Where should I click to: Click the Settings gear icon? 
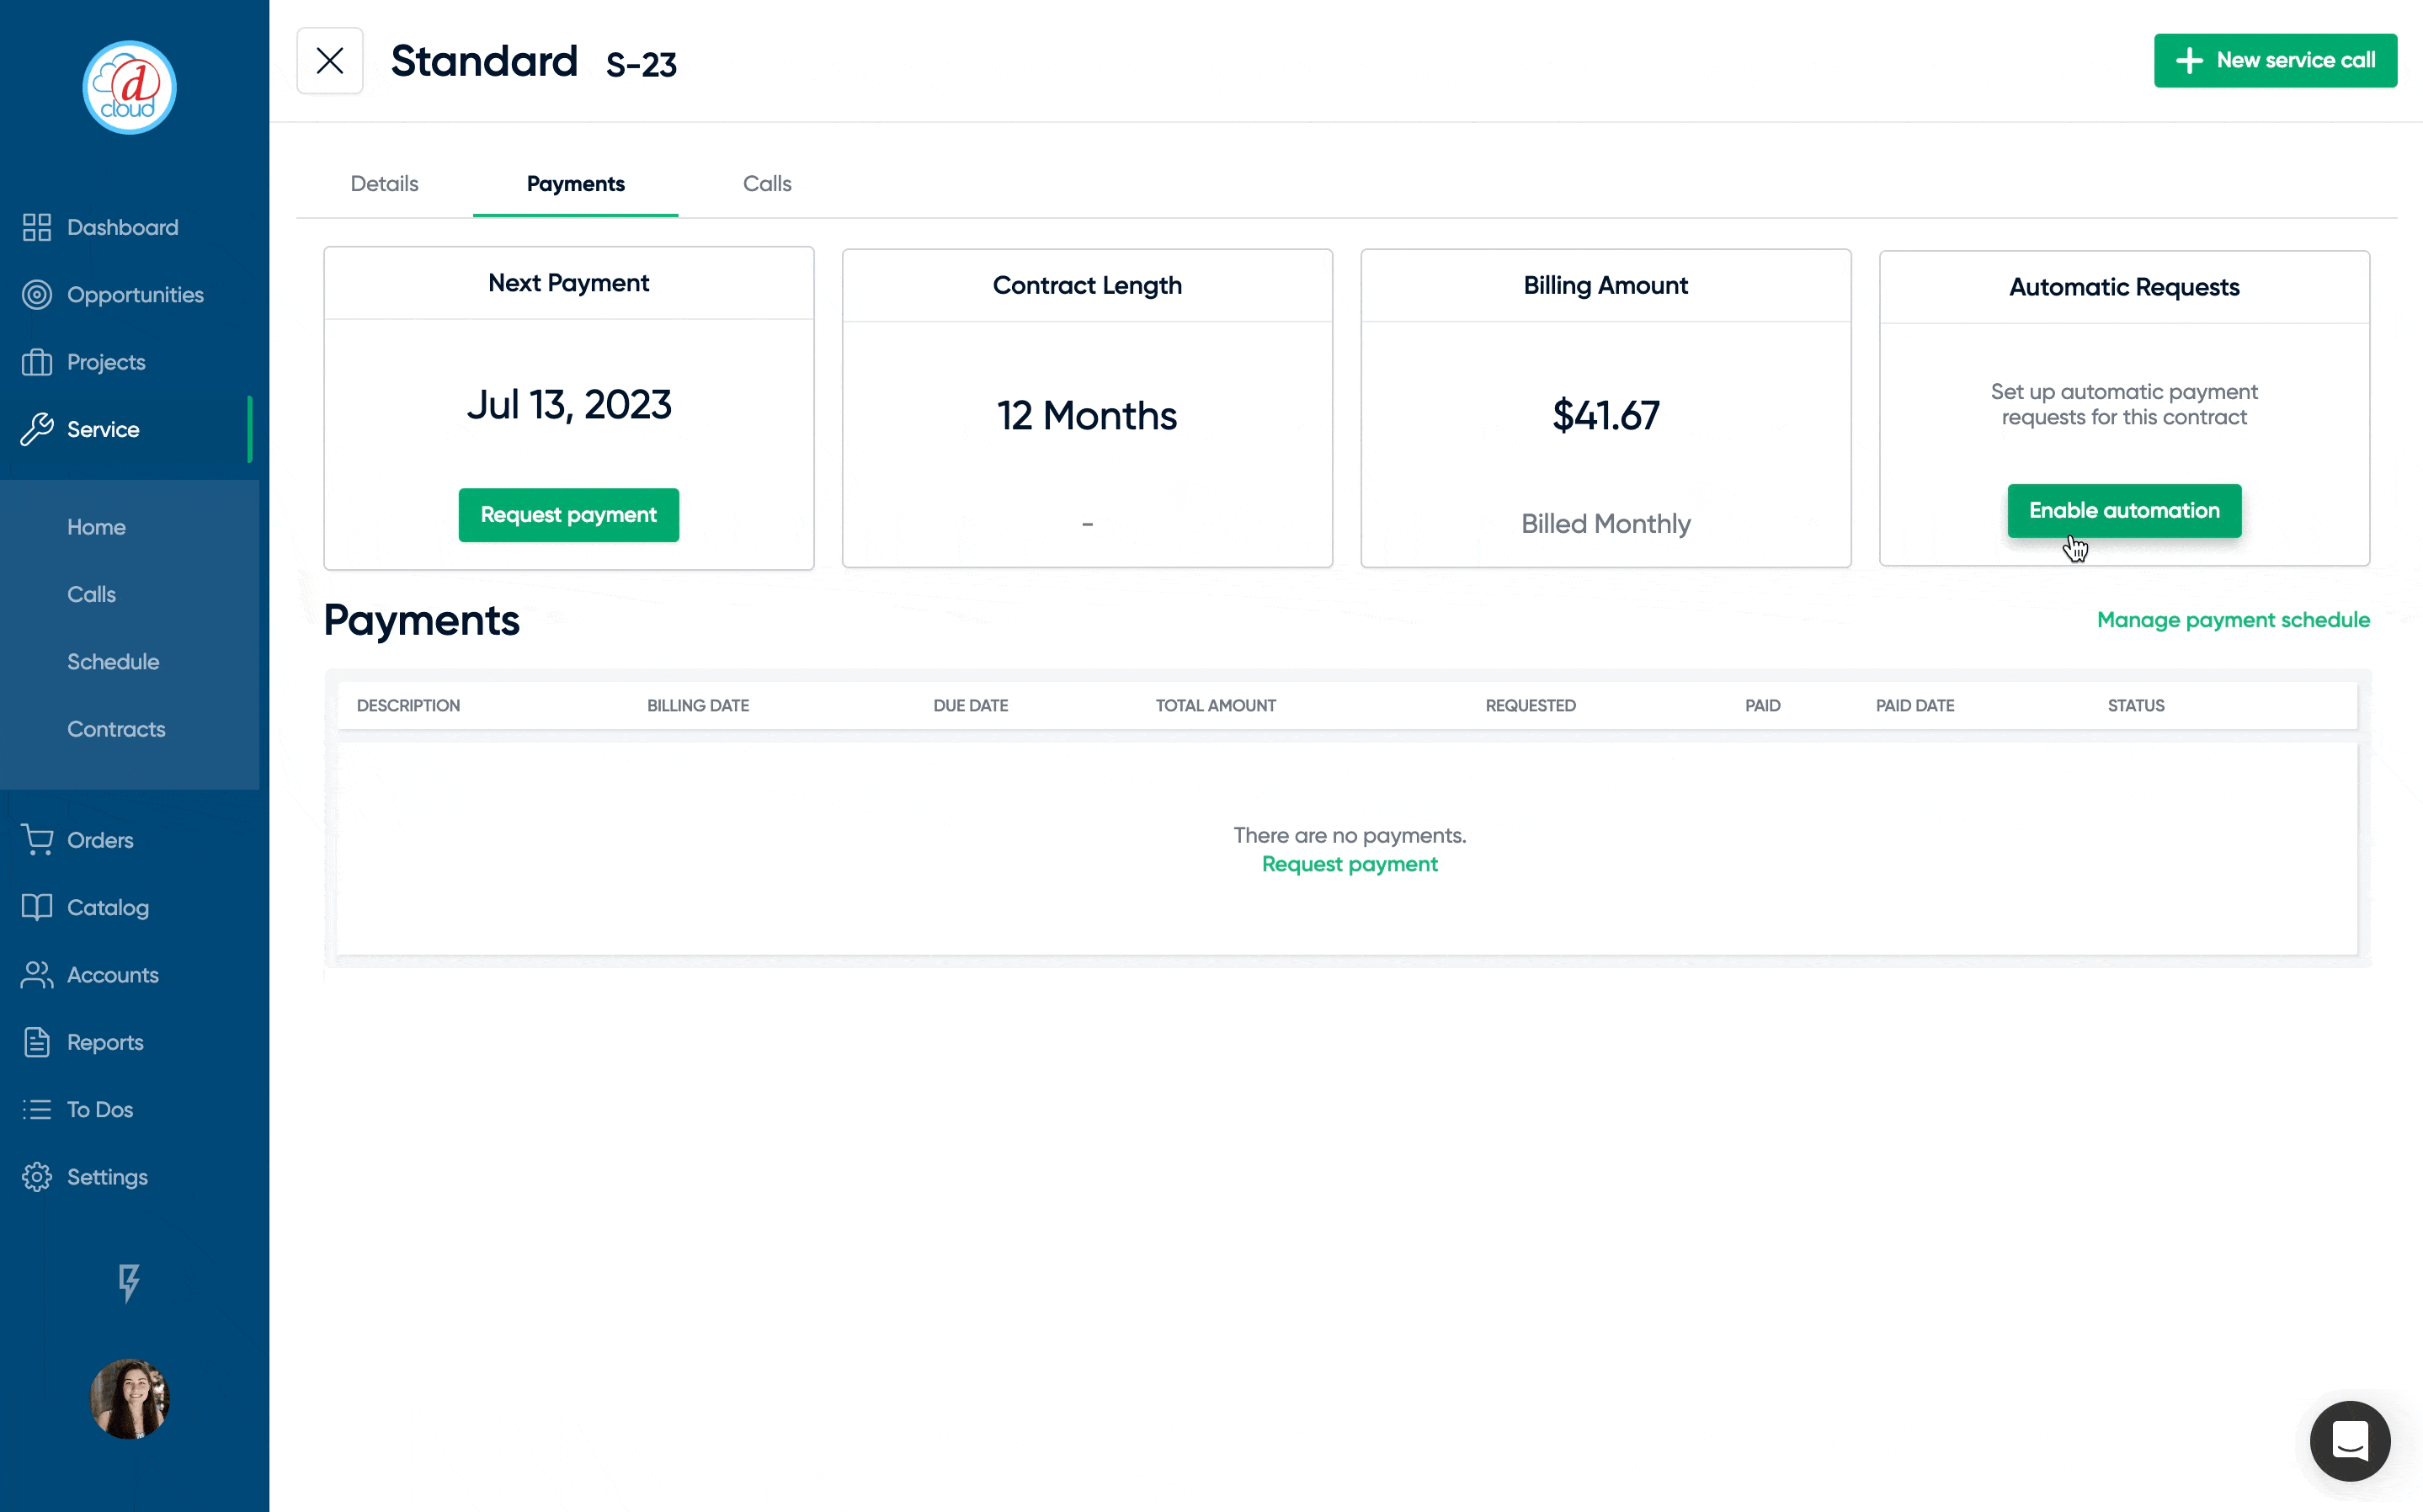coord(37,1177)
